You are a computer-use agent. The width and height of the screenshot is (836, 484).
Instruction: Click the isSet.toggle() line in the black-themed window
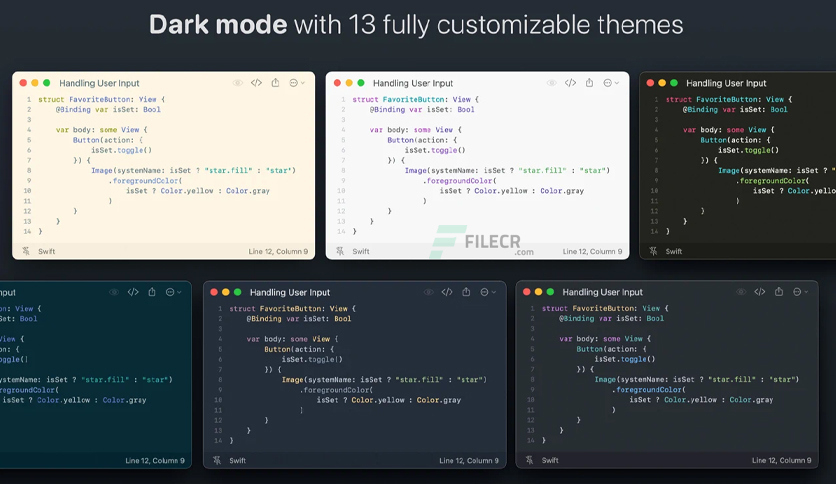749,150
